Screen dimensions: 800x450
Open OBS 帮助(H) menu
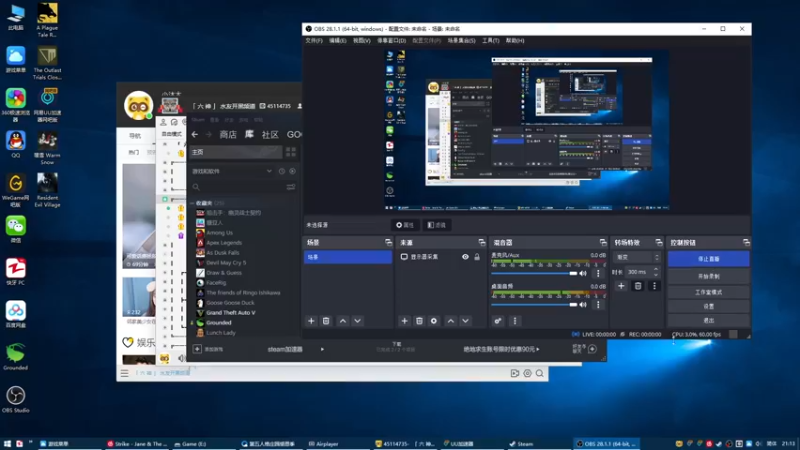(x=515, y=40)
